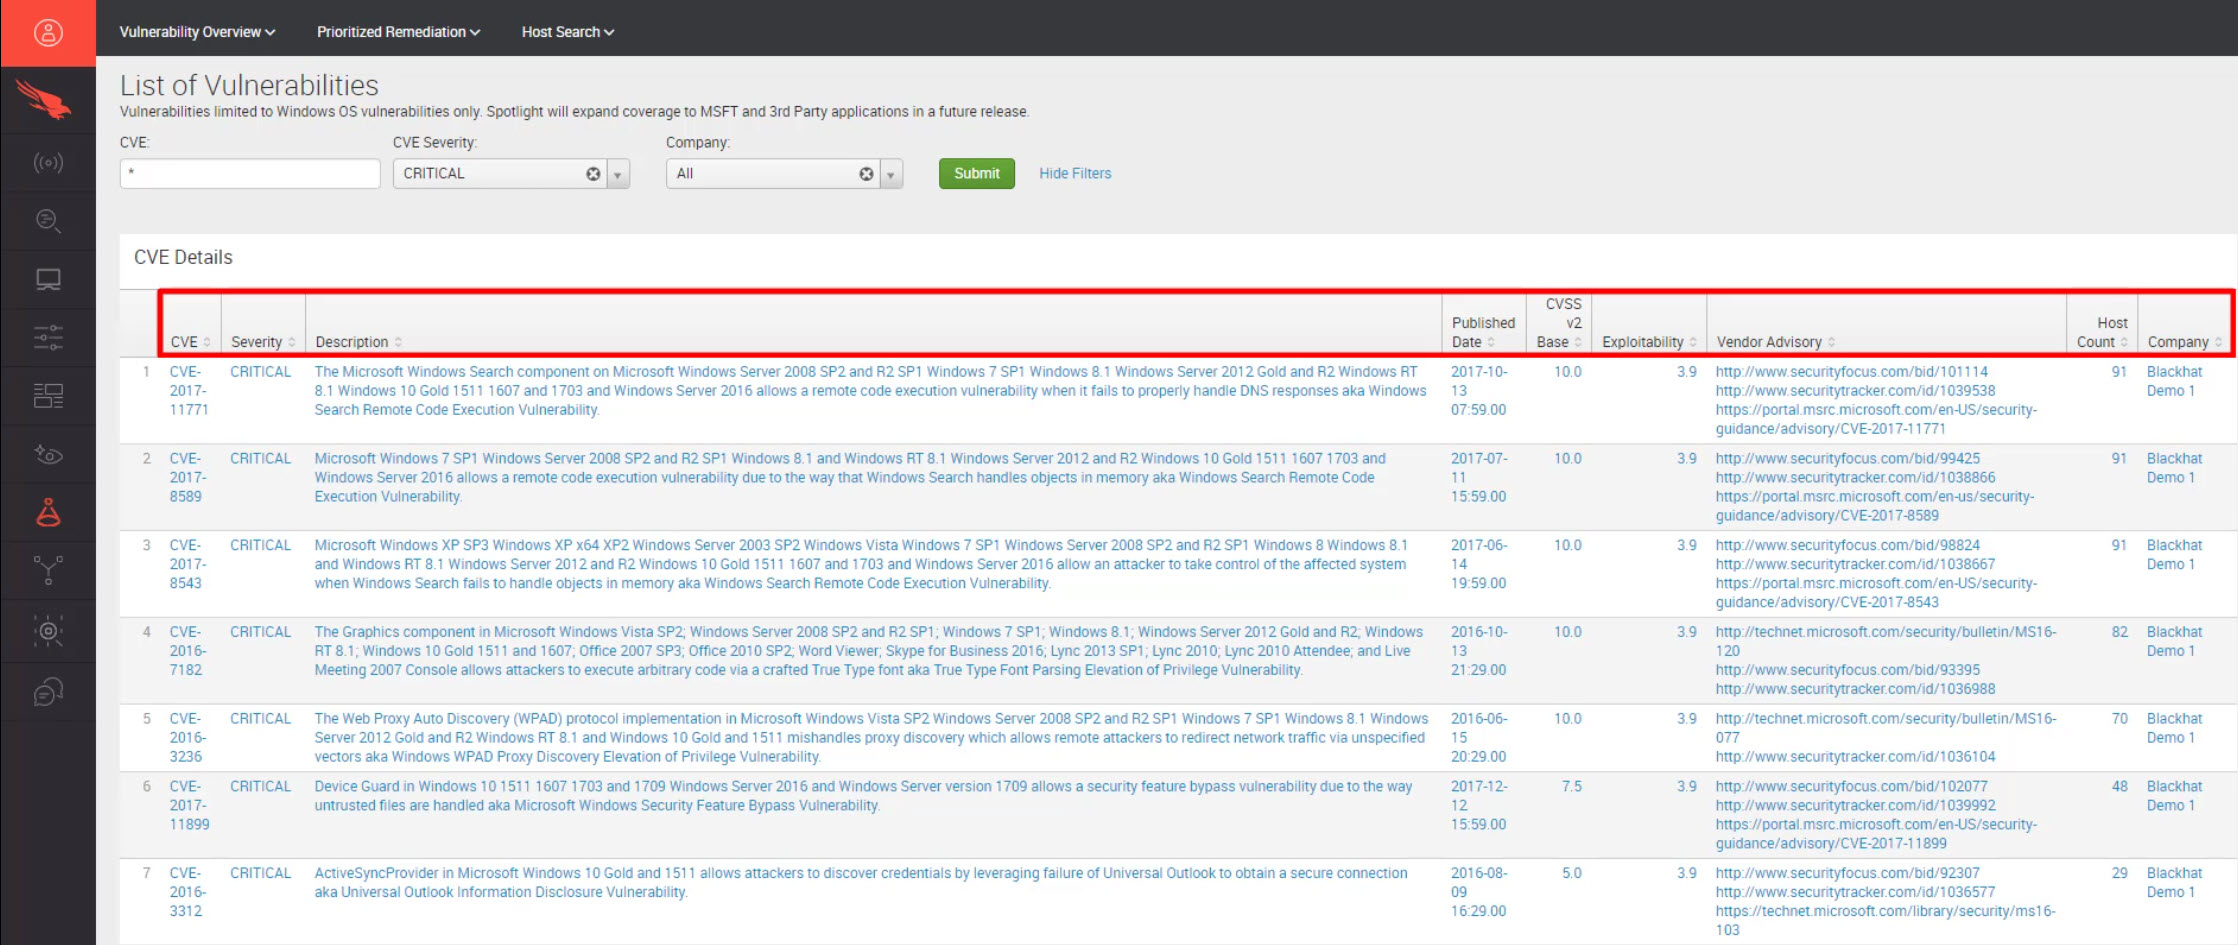Viewport: 2238px width, 945px height.
Task: Click the WPAD protocol vulnerability description
Action: (x=871, y=738)
